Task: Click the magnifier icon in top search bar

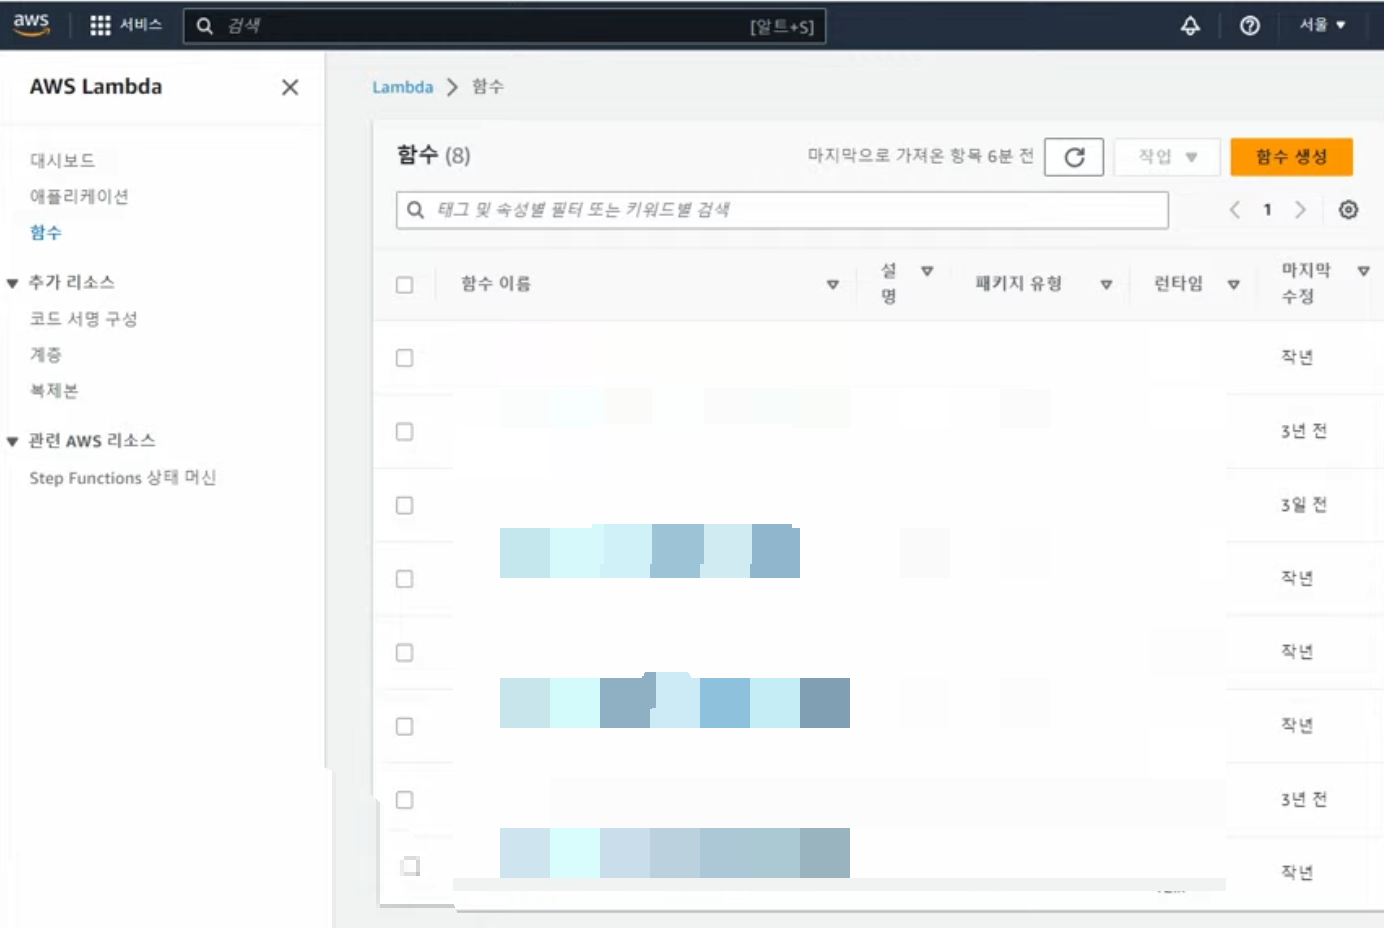Action: [x=205, y=26]
